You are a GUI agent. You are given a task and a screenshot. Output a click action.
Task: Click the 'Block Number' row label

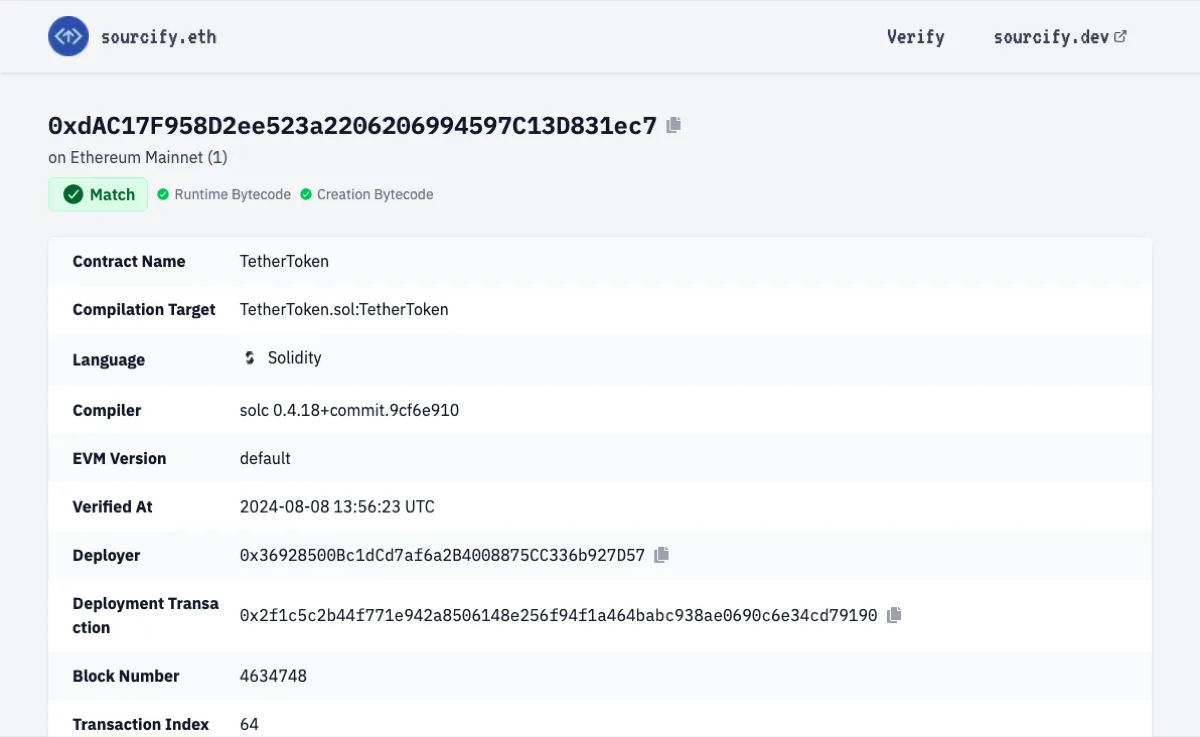click(x=126, y=676)
